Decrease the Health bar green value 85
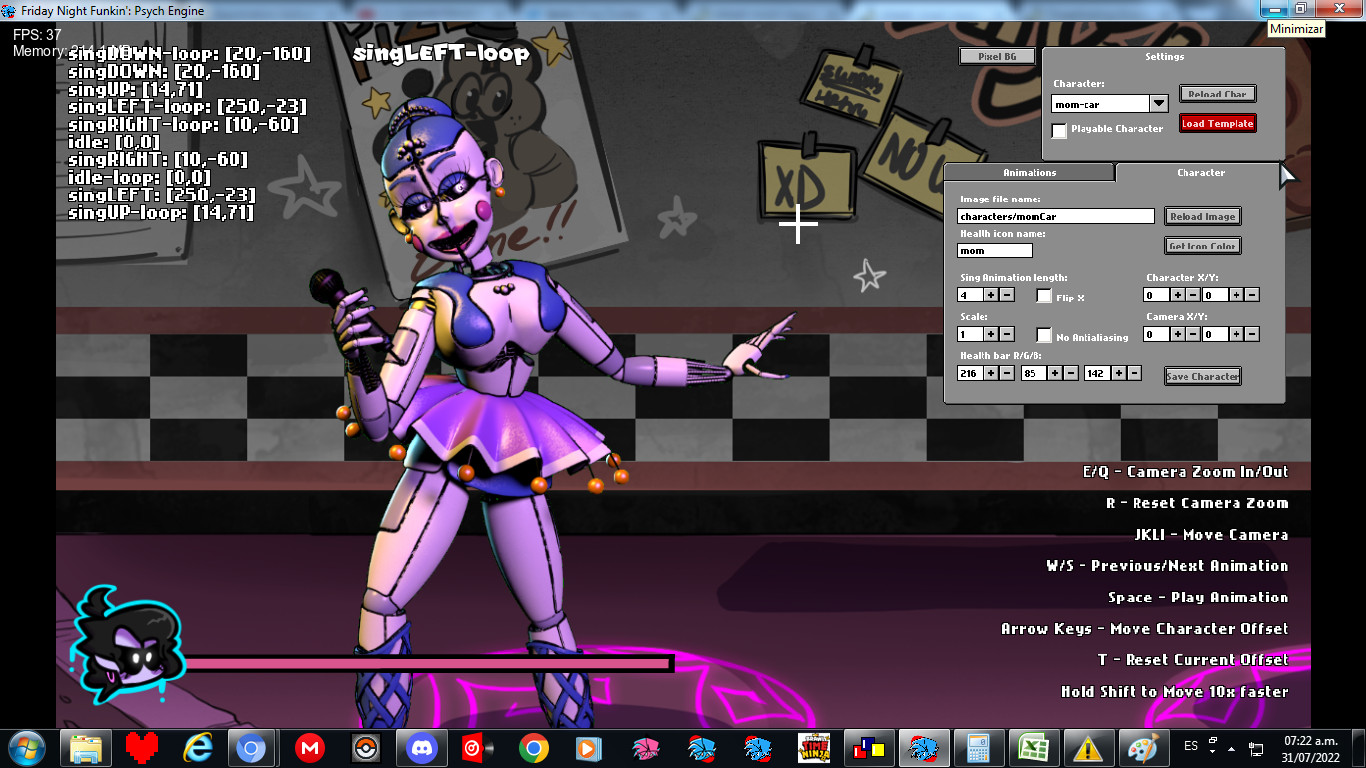Screen dimensions: 1366x768 click(x=1071, y=373)
